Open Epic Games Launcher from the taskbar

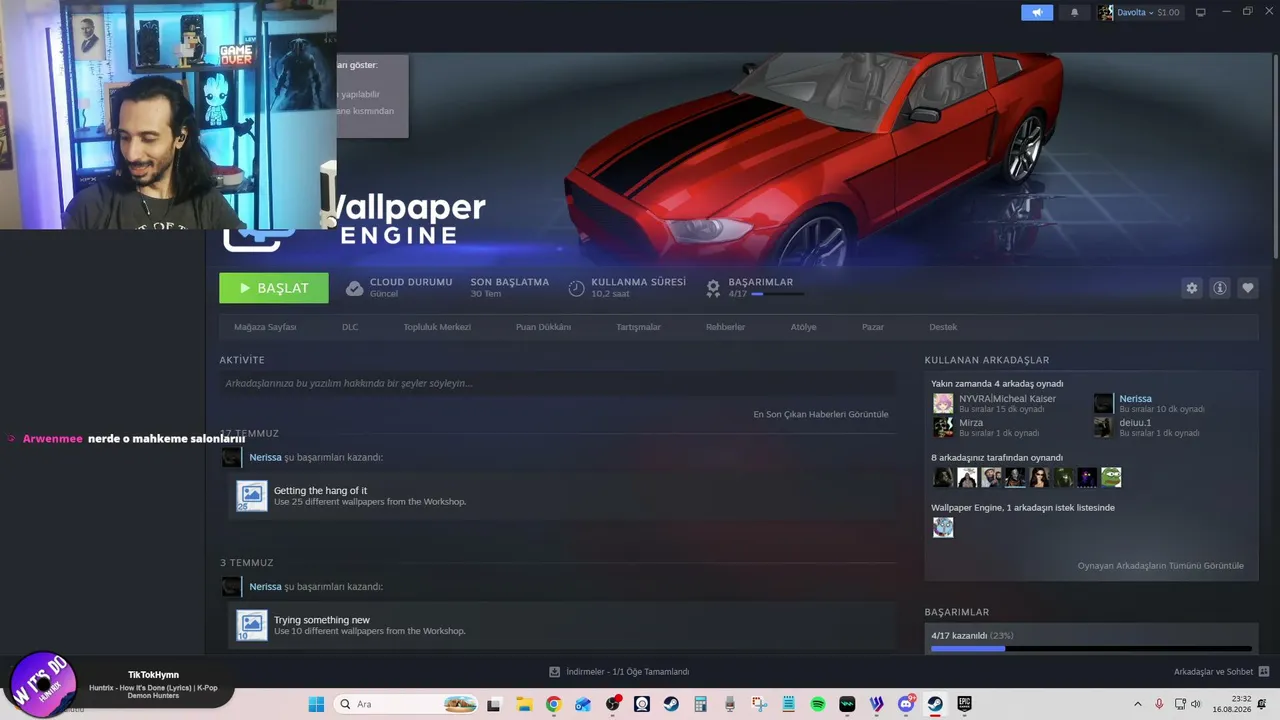click(x=965, y=704)
